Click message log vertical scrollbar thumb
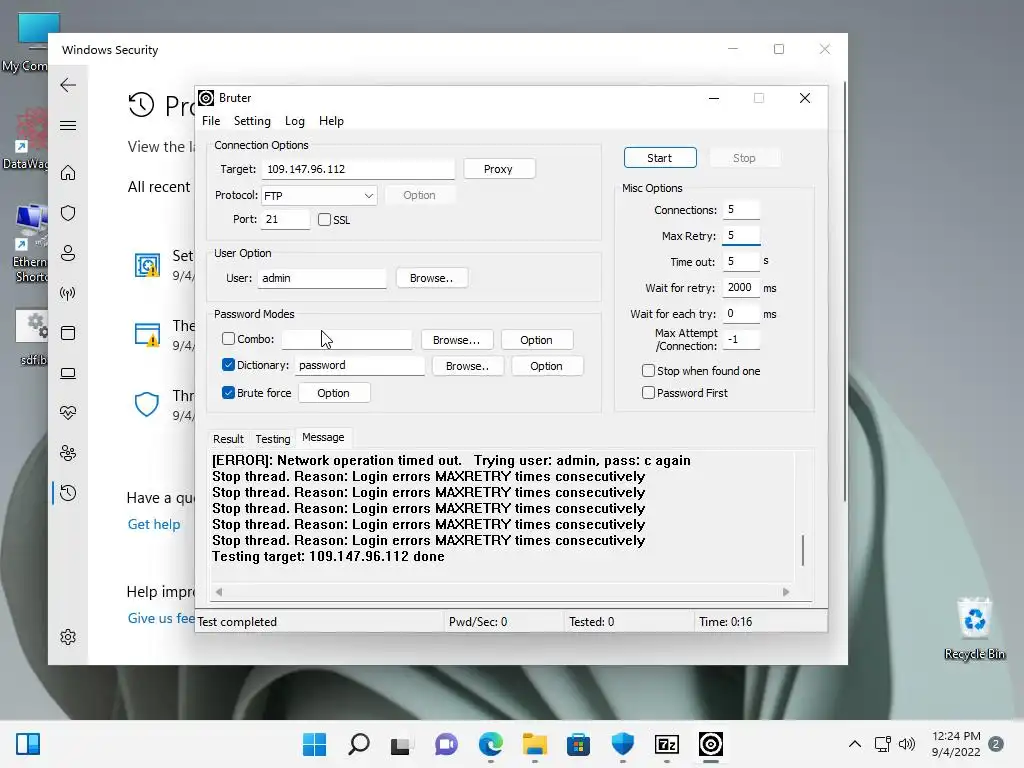The width and height of the screenshot is (1024, 768). click(x=803, y=550)
